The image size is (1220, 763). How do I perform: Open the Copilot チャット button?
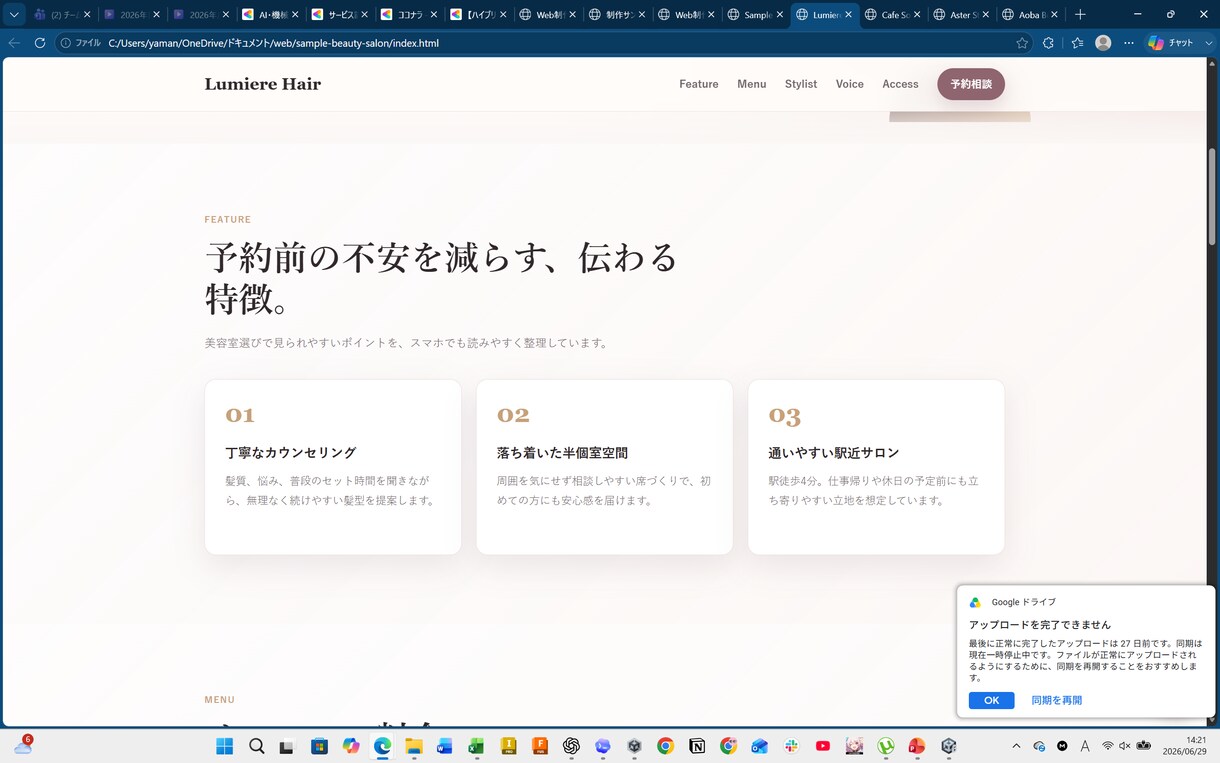(1171, 43)
